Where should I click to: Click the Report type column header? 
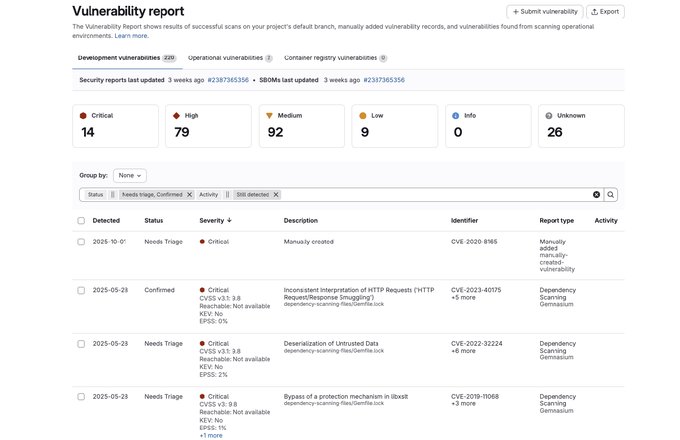[556, 221]
